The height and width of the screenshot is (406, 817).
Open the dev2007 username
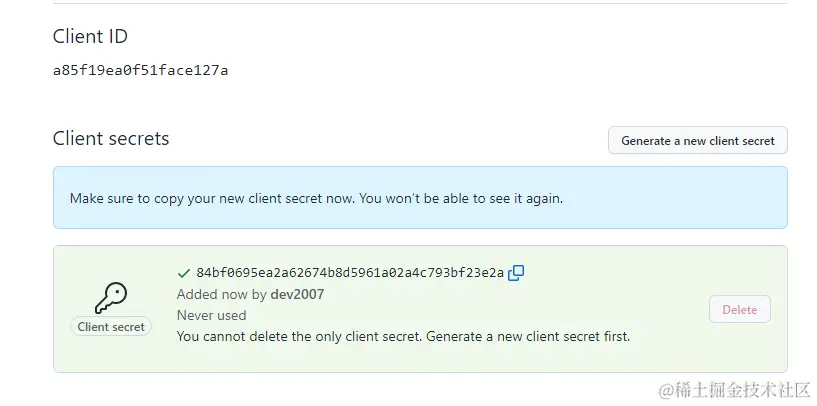pyautogui.click(x=297, y=294)
